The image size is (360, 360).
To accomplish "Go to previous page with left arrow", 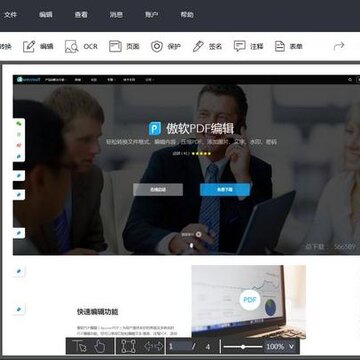I will tap(148, 347).
